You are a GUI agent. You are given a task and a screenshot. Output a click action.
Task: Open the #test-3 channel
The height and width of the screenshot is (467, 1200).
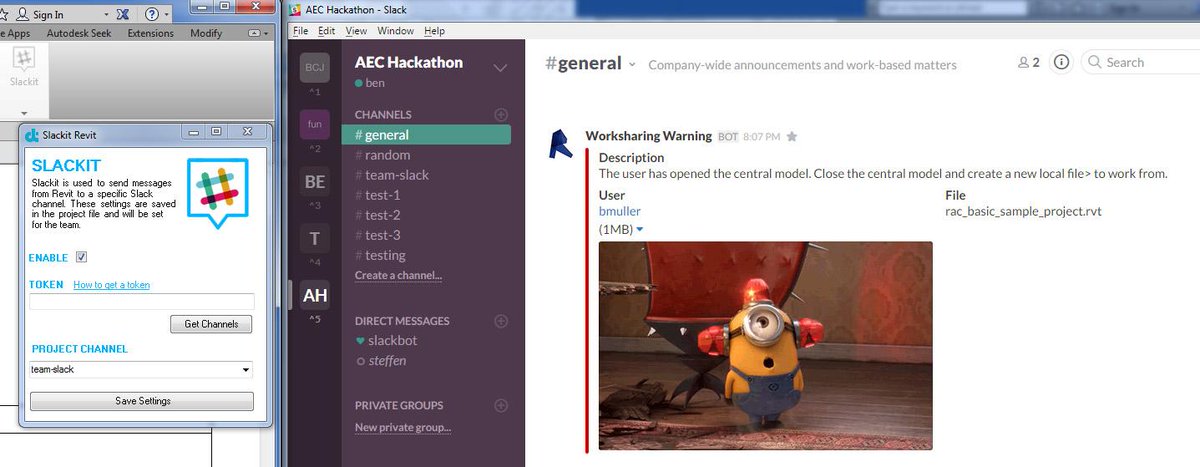[x=377, y=235]
